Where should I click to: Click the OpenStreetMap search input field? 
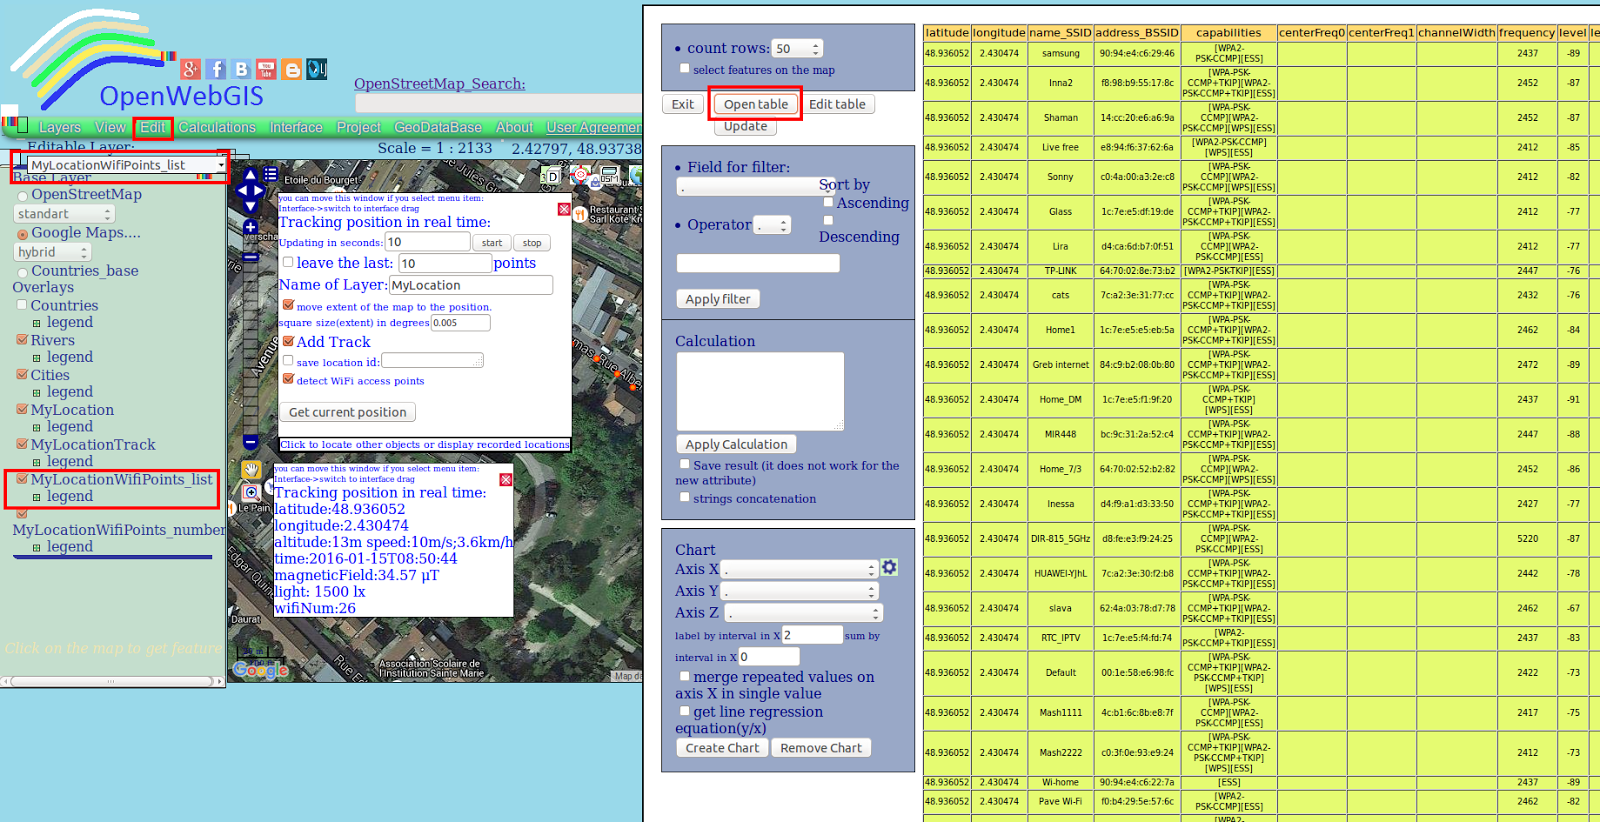click(x=499, y=103)
